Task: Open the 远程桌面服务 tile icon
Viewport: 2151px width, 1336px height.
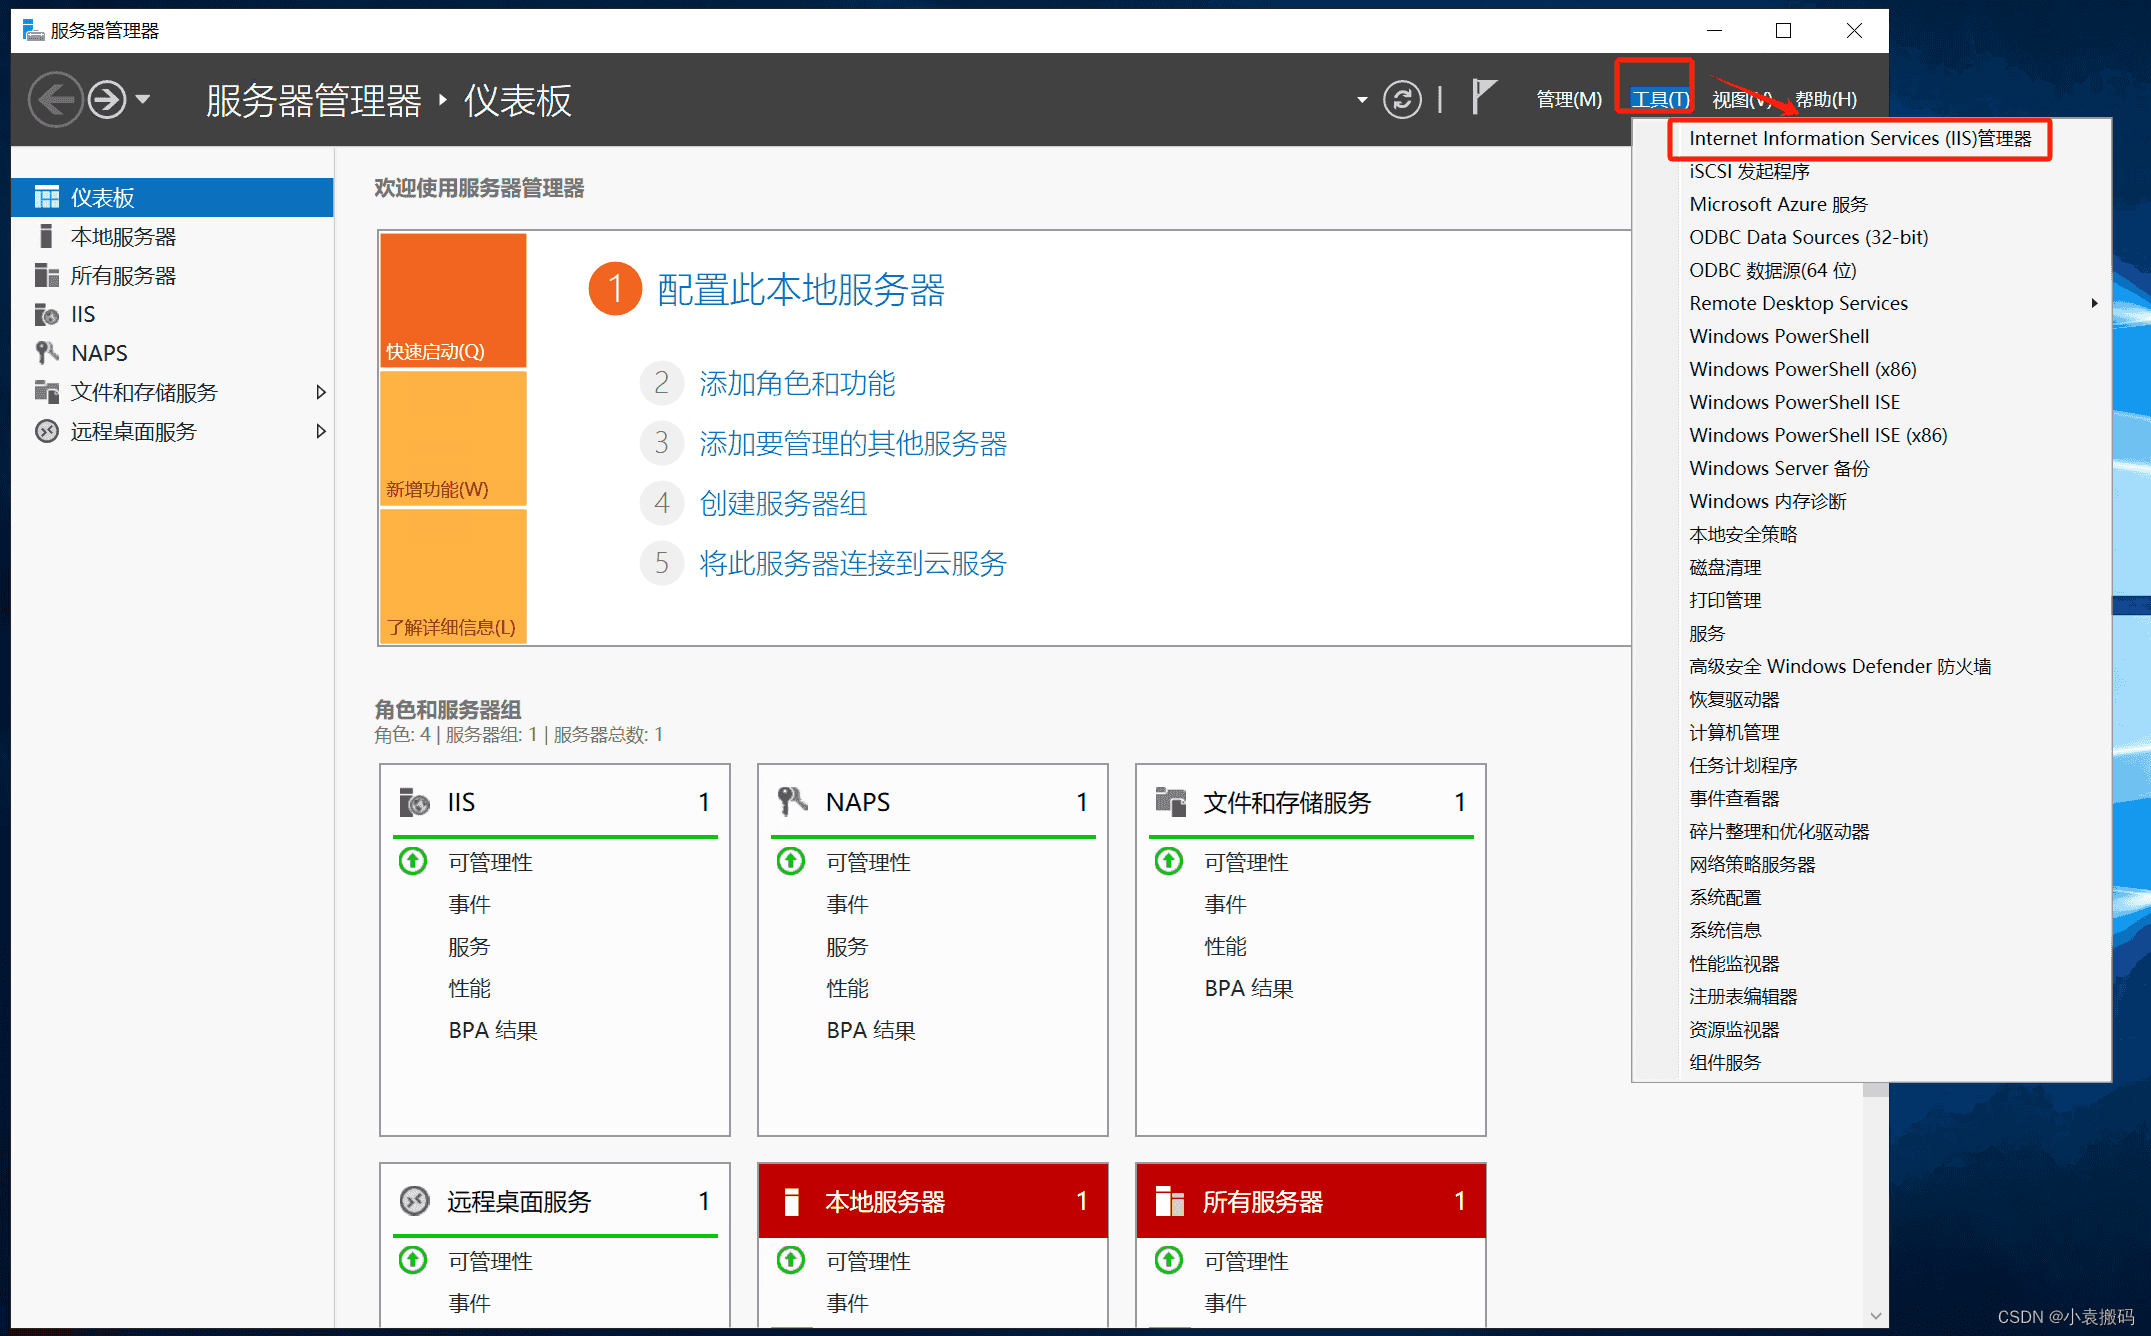Action: (414, 1200)
